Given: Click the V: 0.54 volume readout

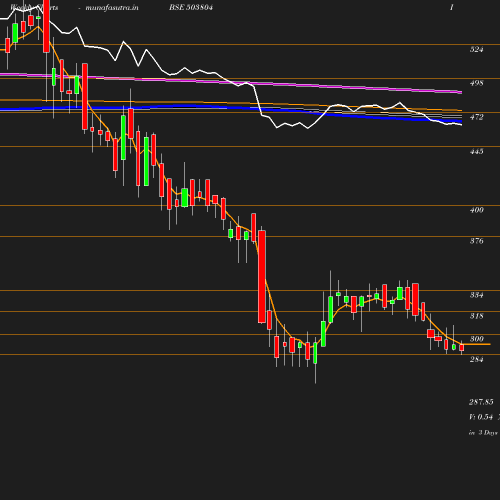Looking at the screenshot, I should click(481, 417).
